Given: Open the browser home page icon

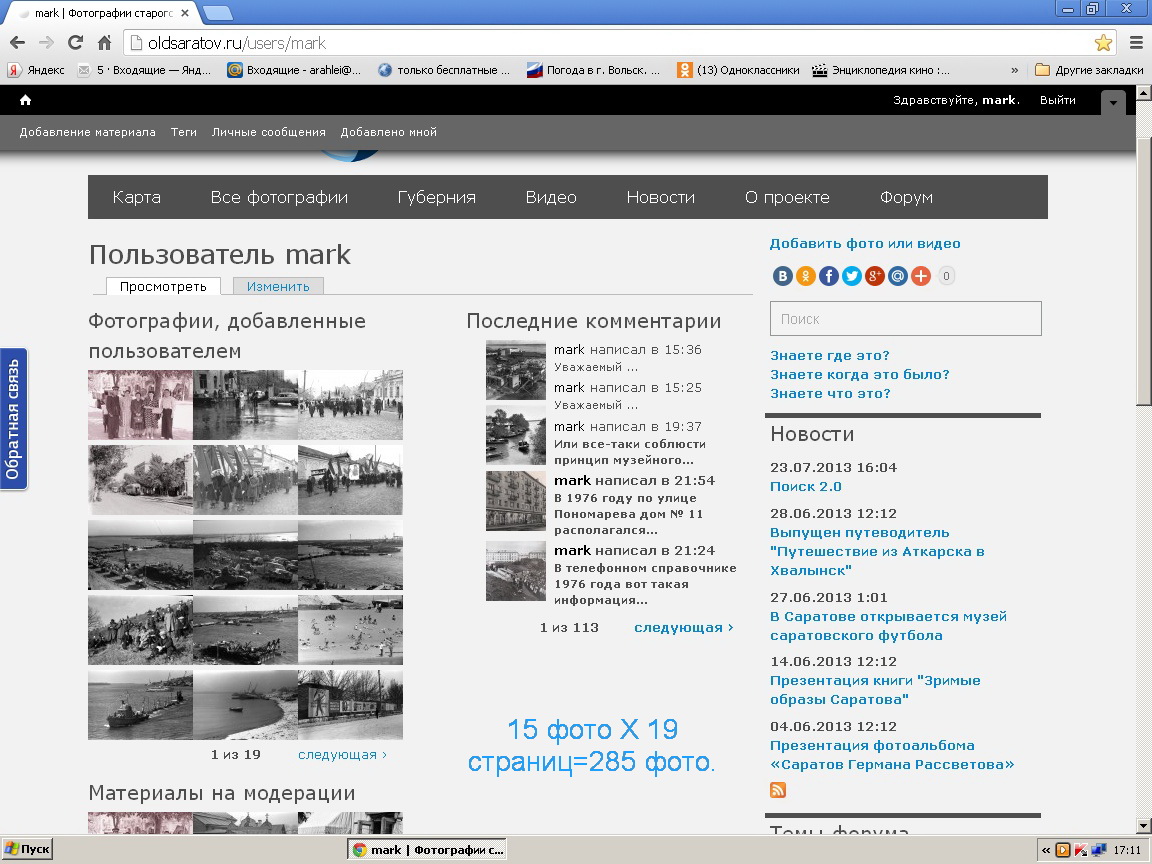Looking at the screenshot, I should [x=104, y=43].
